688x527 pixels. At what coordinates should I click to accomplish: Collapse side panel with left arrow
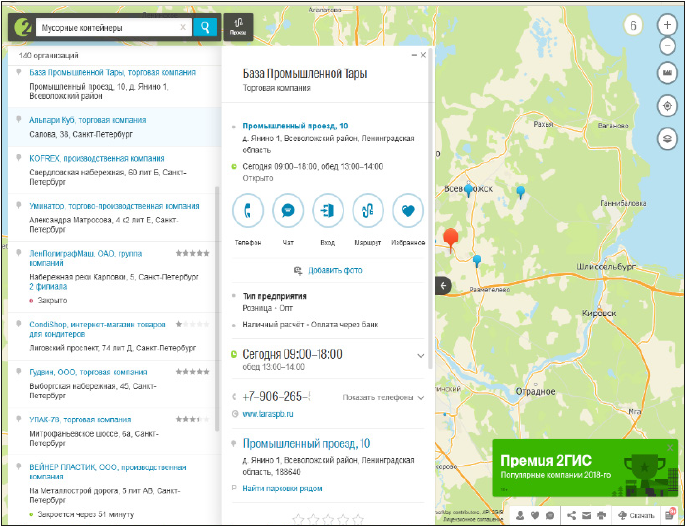click(444, 286)
